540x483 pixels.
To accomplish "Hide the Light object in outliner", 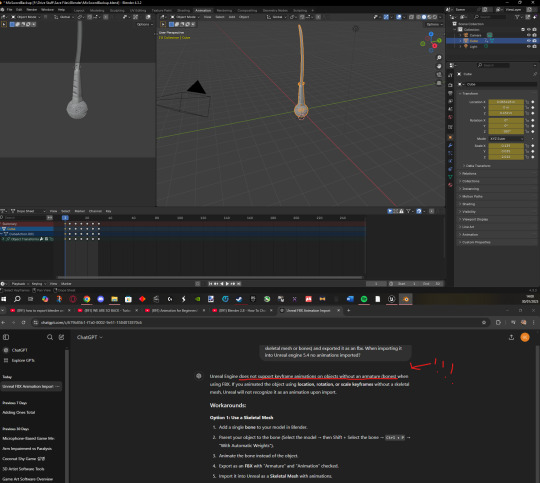I will pos(529,47).
